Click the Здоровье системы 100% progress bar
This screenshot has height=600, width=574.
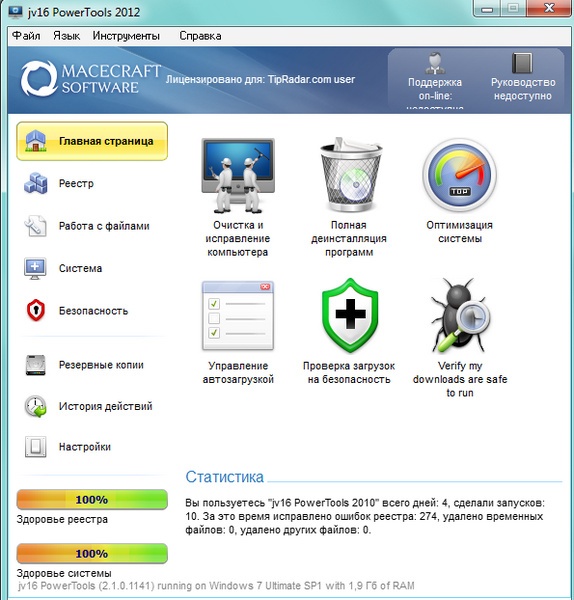click(x=92, y=553)
